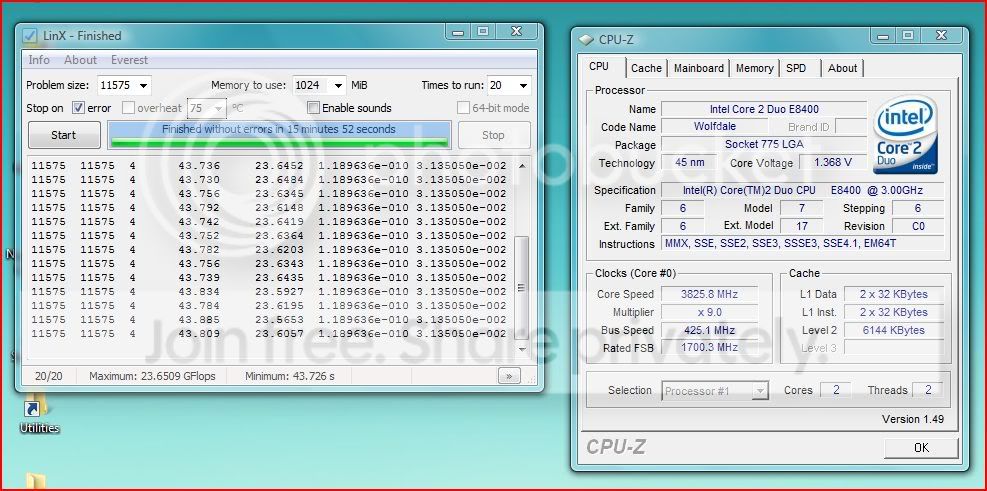Click the 20/20 status bar counter
Image resolution: width=987 pixels, height=491 pixels.
47,376
